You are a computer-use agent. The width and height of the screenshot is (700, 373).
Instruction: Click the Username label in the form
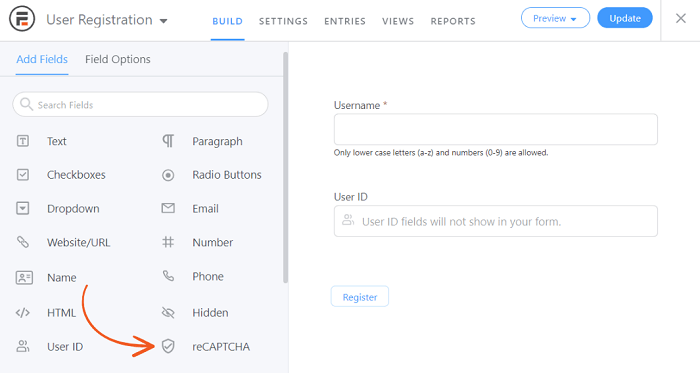tap(357, 105)
